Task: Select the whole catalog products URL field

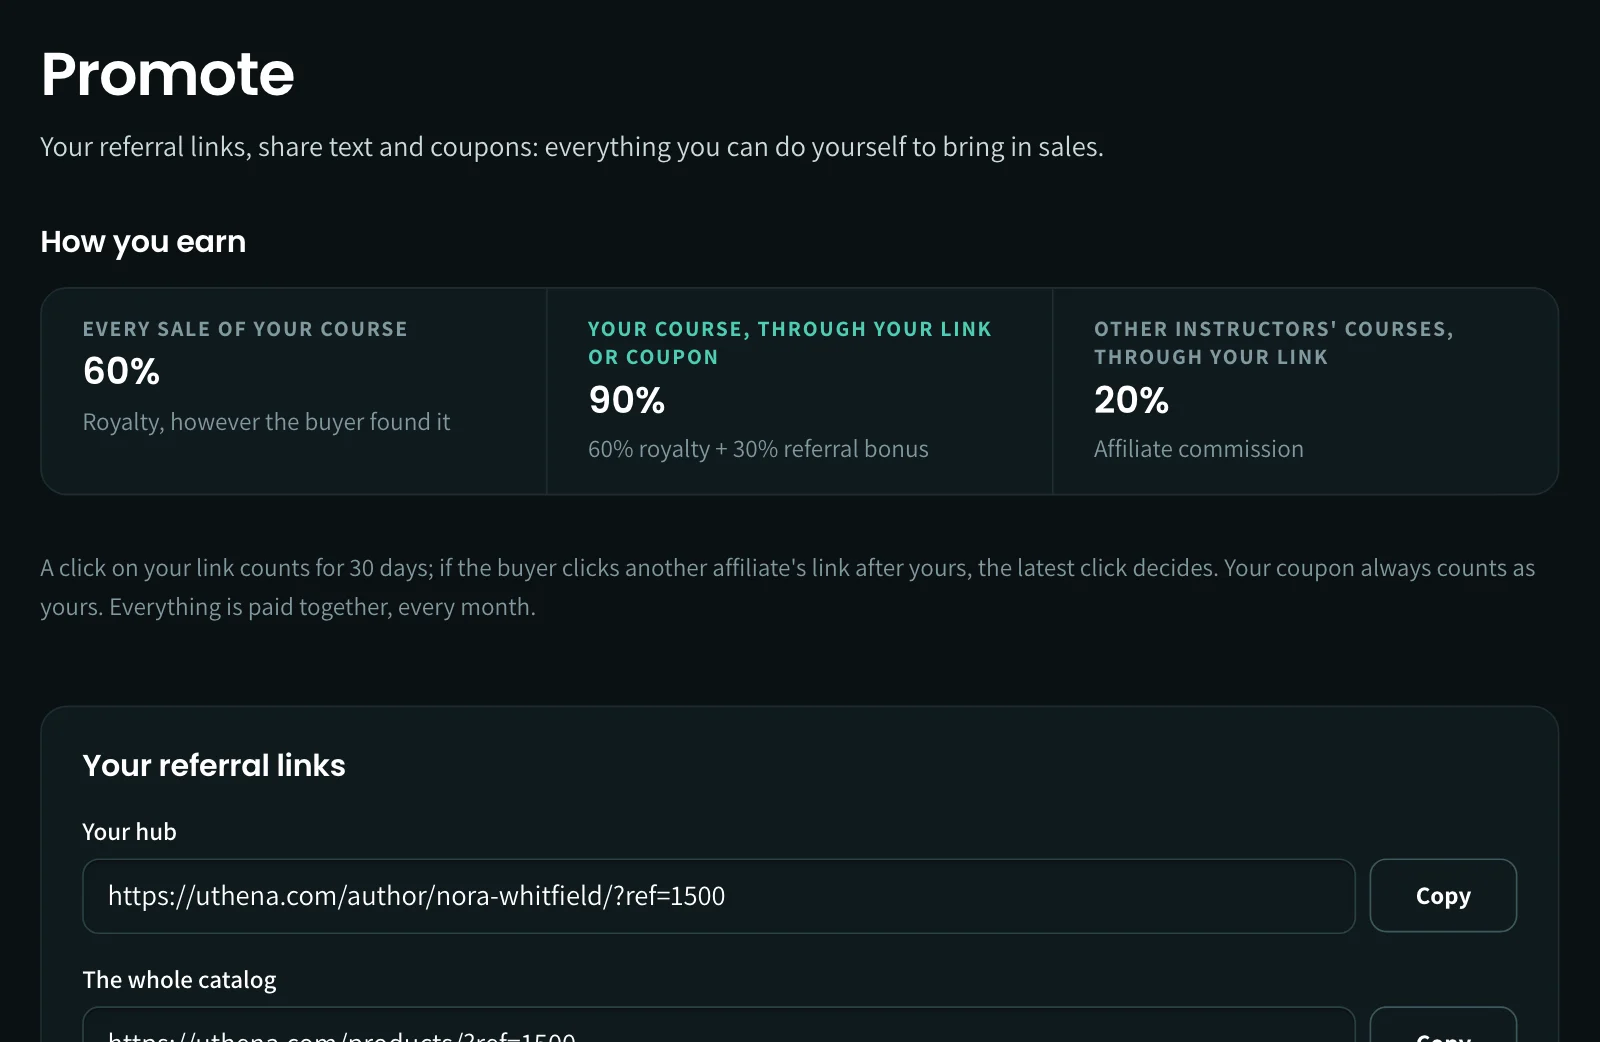Action: tap(719, 1025)
